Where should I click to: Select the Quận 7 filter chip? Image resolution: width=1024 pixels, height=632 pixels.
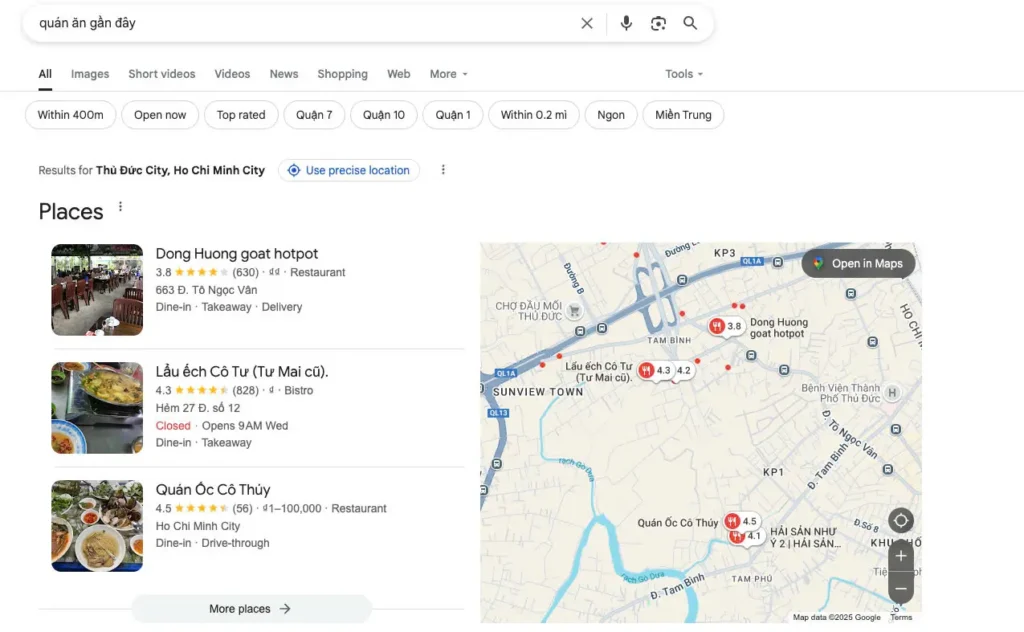tap(314, 115)
